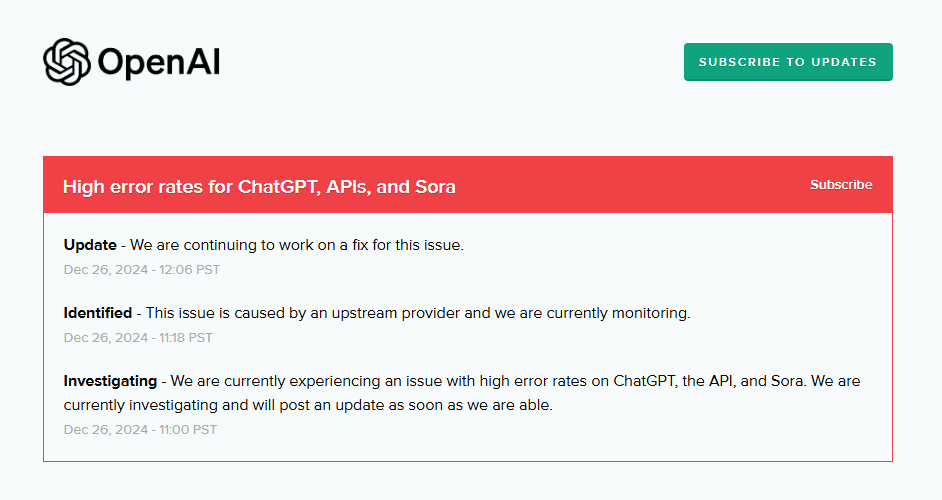Screen dimensions: 942x500
Task: Click the OpenAI wordmark text
Action: click(x=159, y=63)
